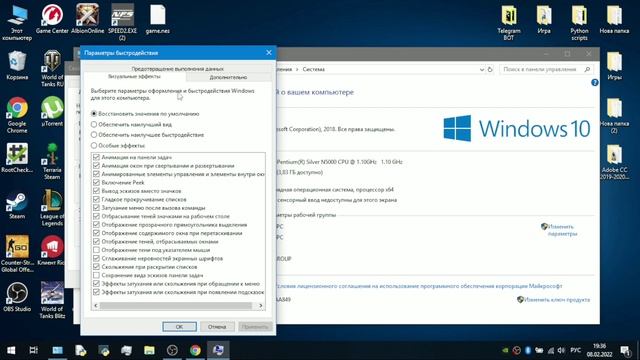Click the Отмена button

(x=217, y=327)
